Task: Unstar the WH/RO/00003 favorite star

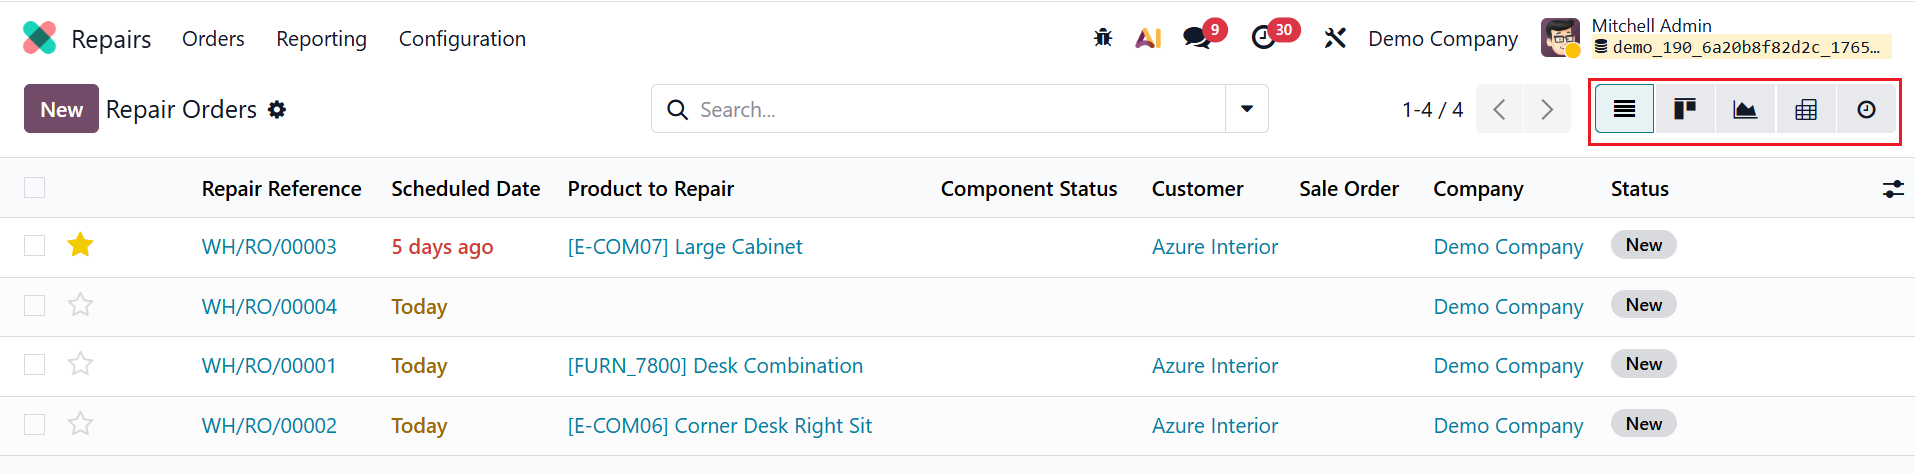Action: pos(80,245)
